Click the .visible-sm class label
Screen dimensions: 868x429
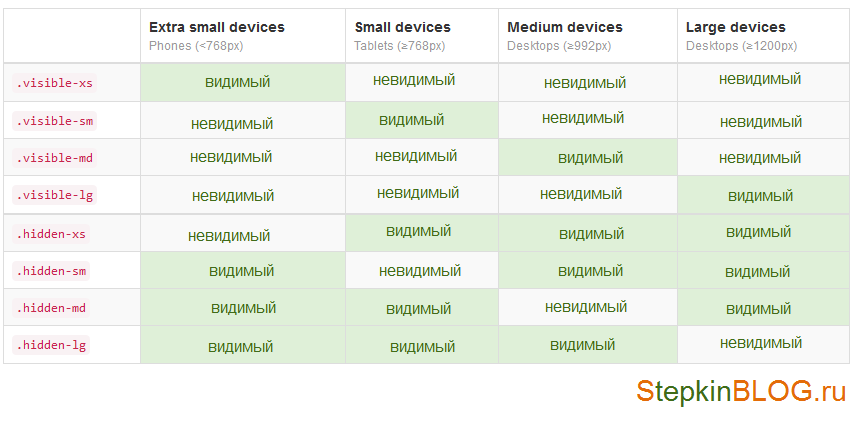click(x=54, y=121)
